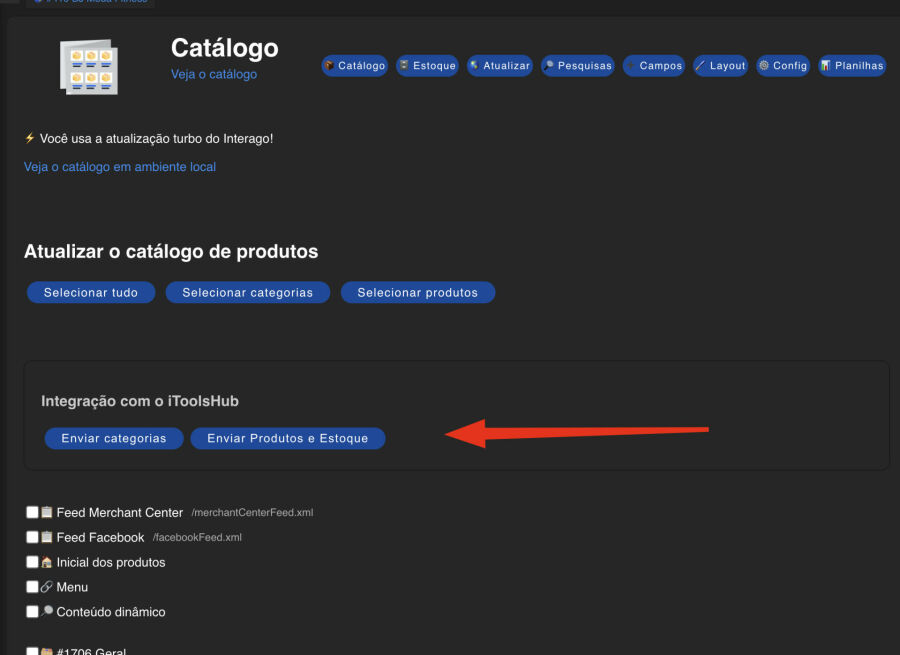This screenshot has width=900, height=655.
Task: Click the link icon beside Menu
Action: click(45, 587)
